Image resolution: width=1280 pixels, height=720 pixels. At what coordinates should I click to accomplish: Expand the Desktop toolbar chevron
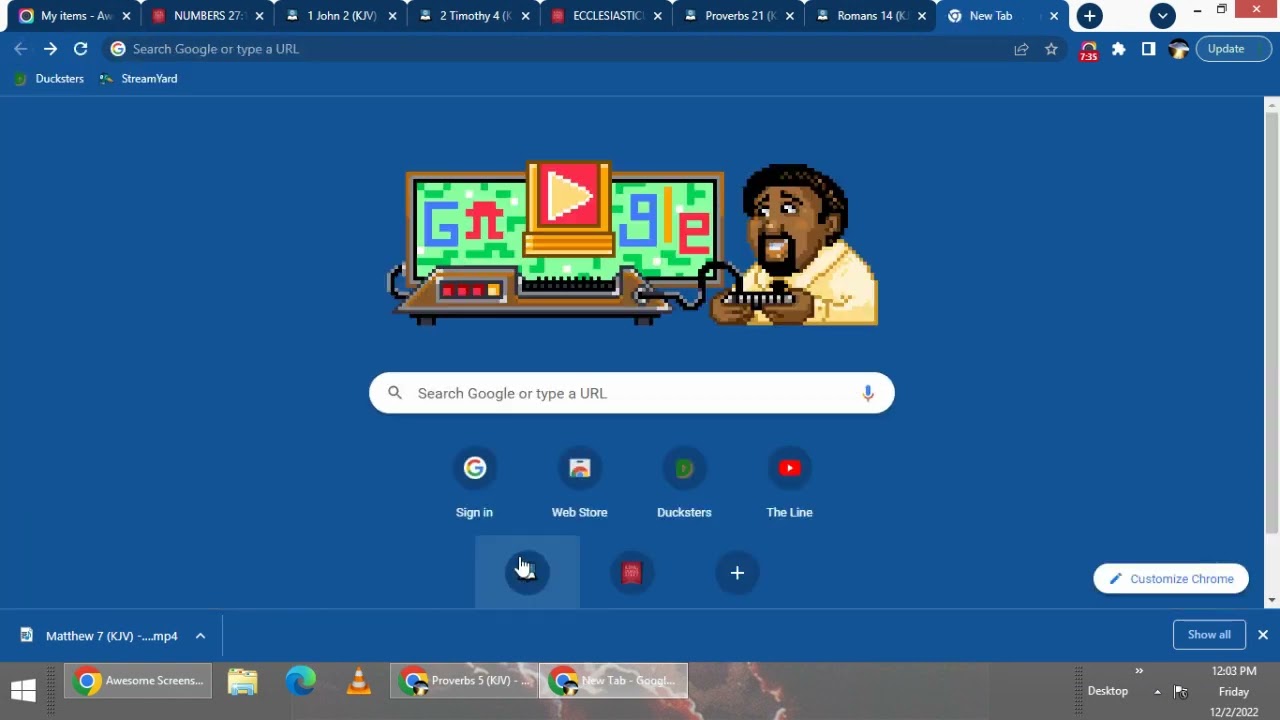[x=1139, y=671]
